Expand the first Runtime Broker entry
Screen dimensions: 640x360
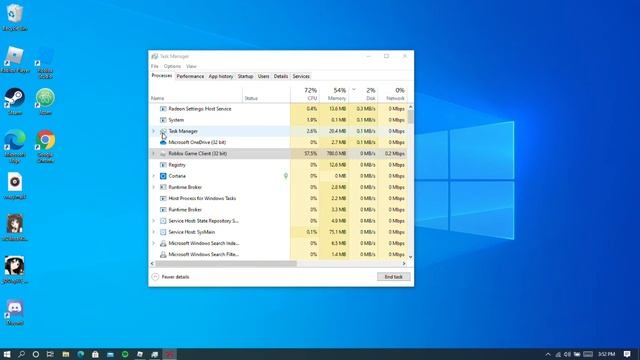click(x=154, y=187)
